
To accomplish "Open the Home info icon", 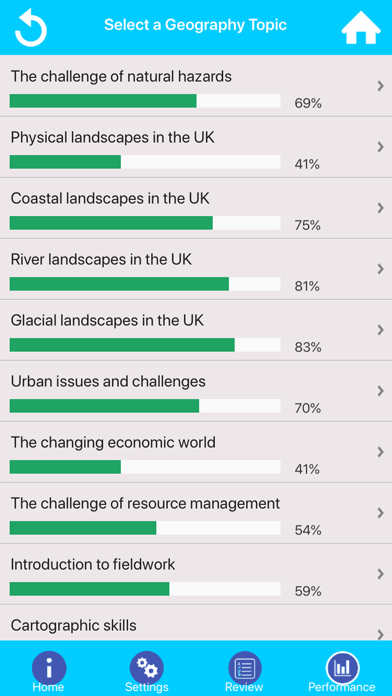I will click(49, 668).
